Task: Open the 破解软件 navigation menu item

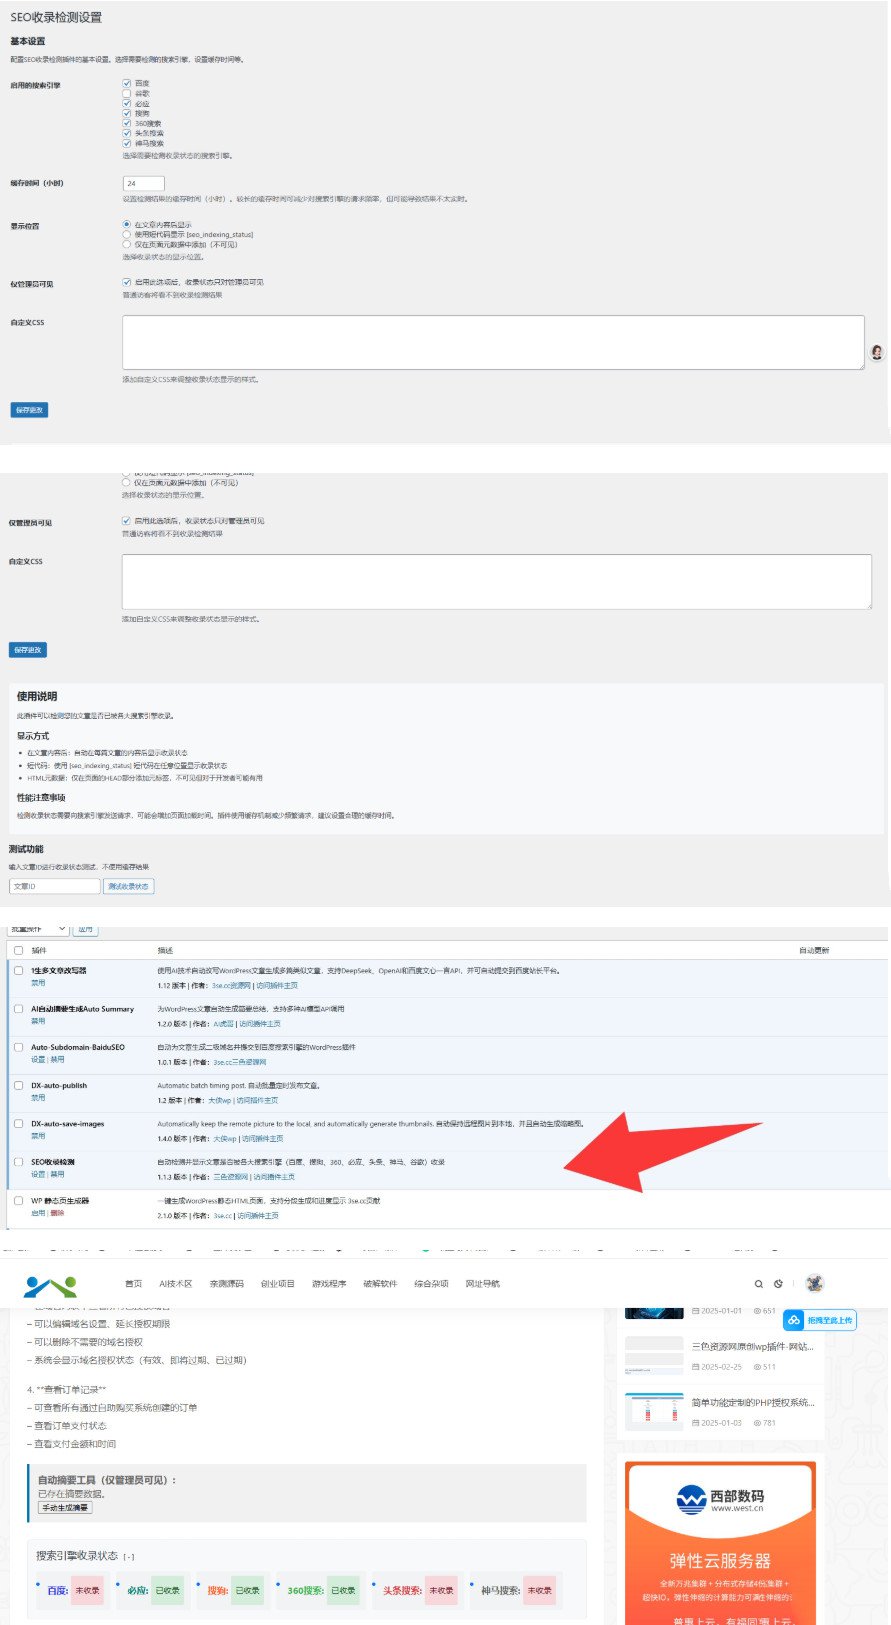Action: 379,1284
